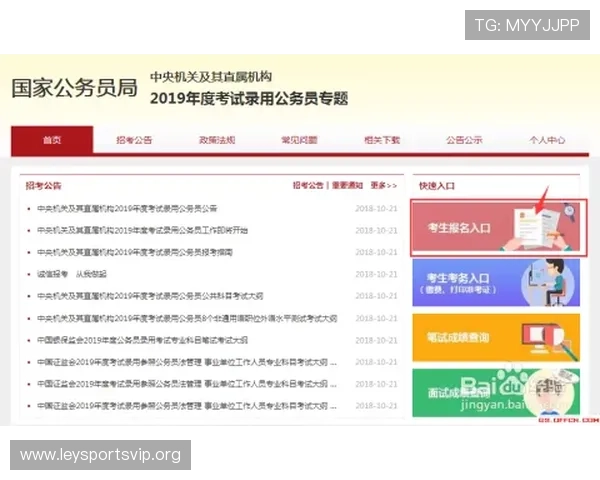Open the 公务员报考指南 announcement
The width and height of the screenshot is (600, 480).
click(x=135, y=252)
